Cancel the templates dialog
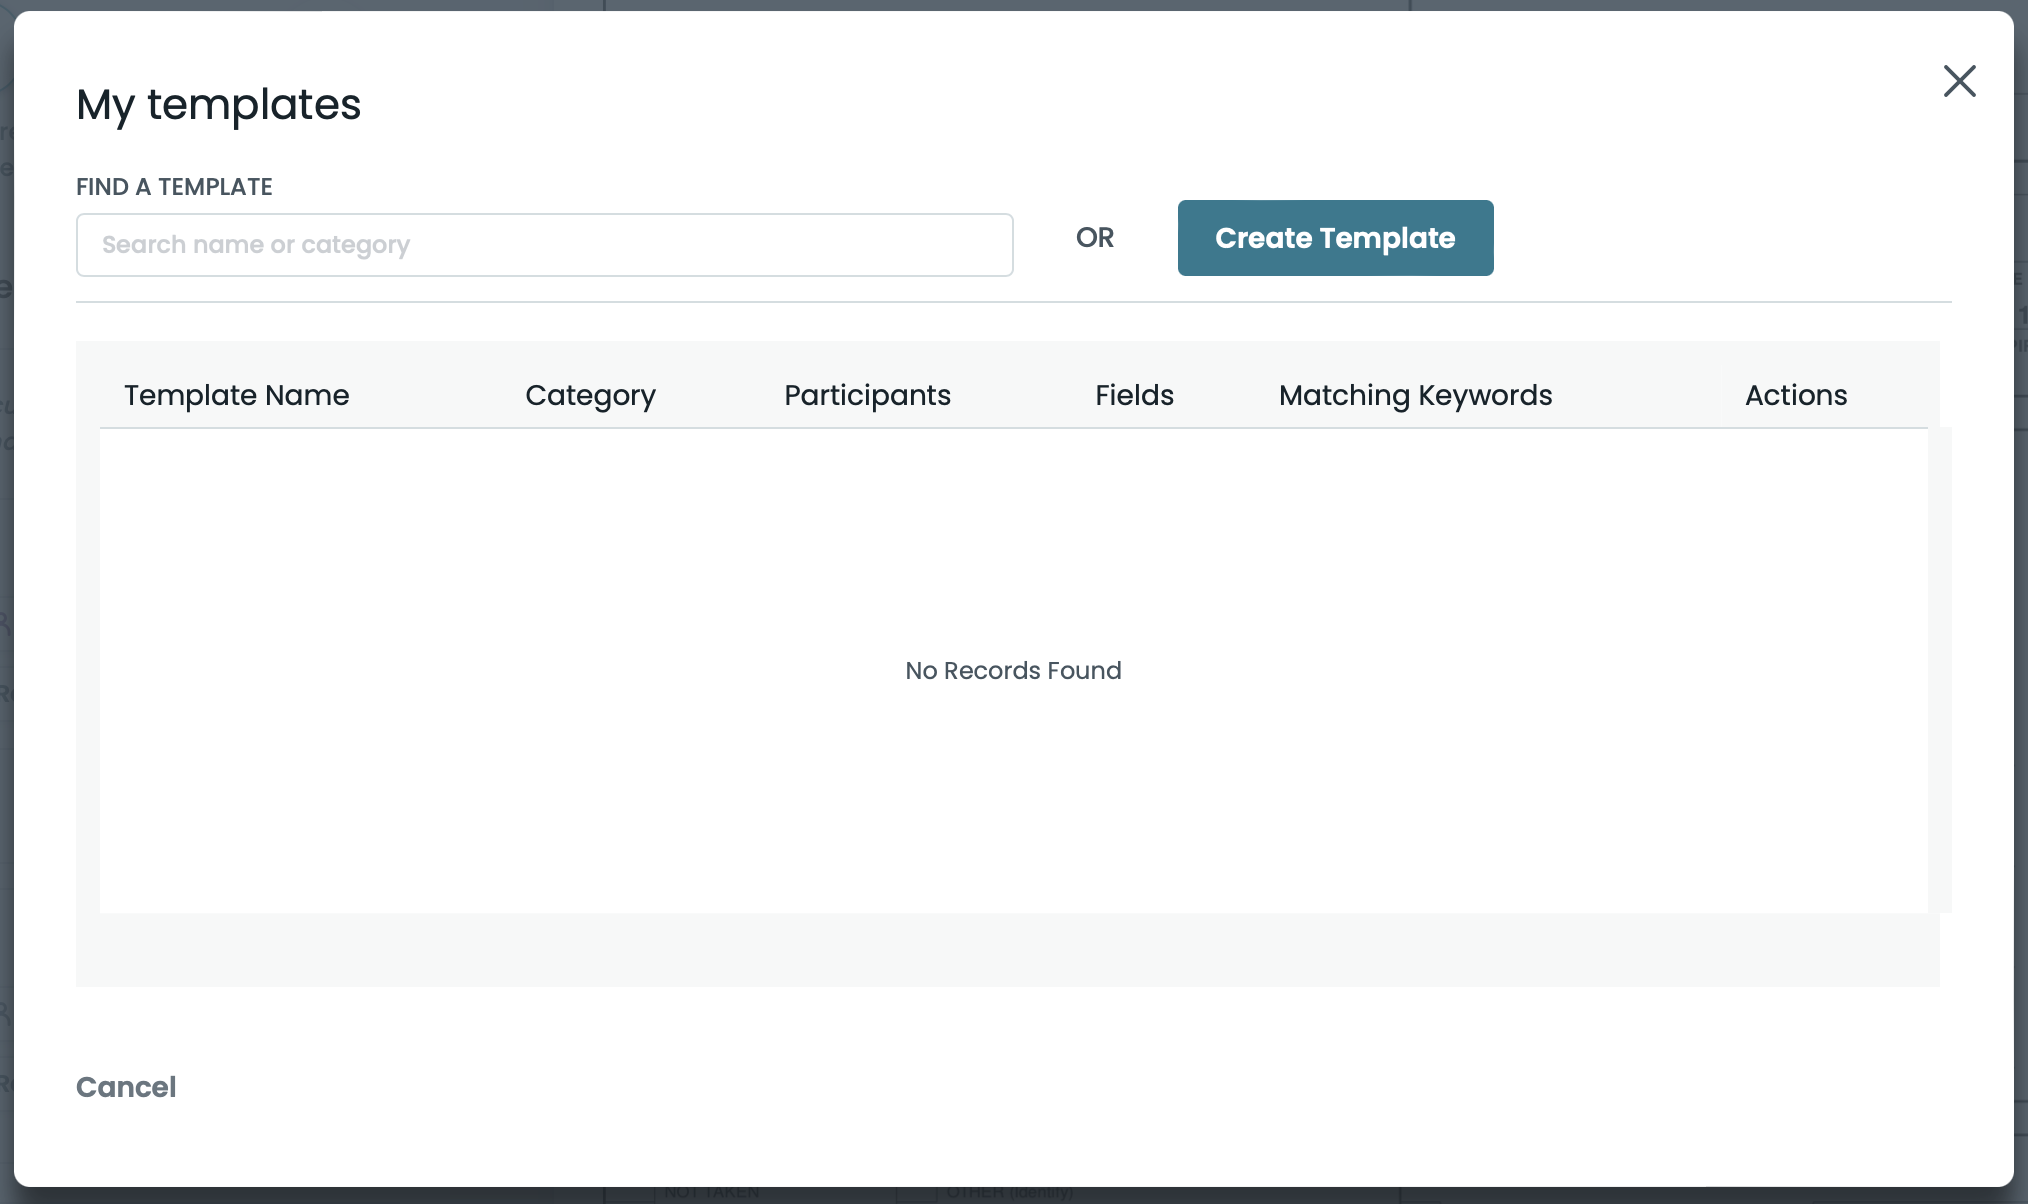The image size is (2028, 1204). click(x=126, y=1087)
